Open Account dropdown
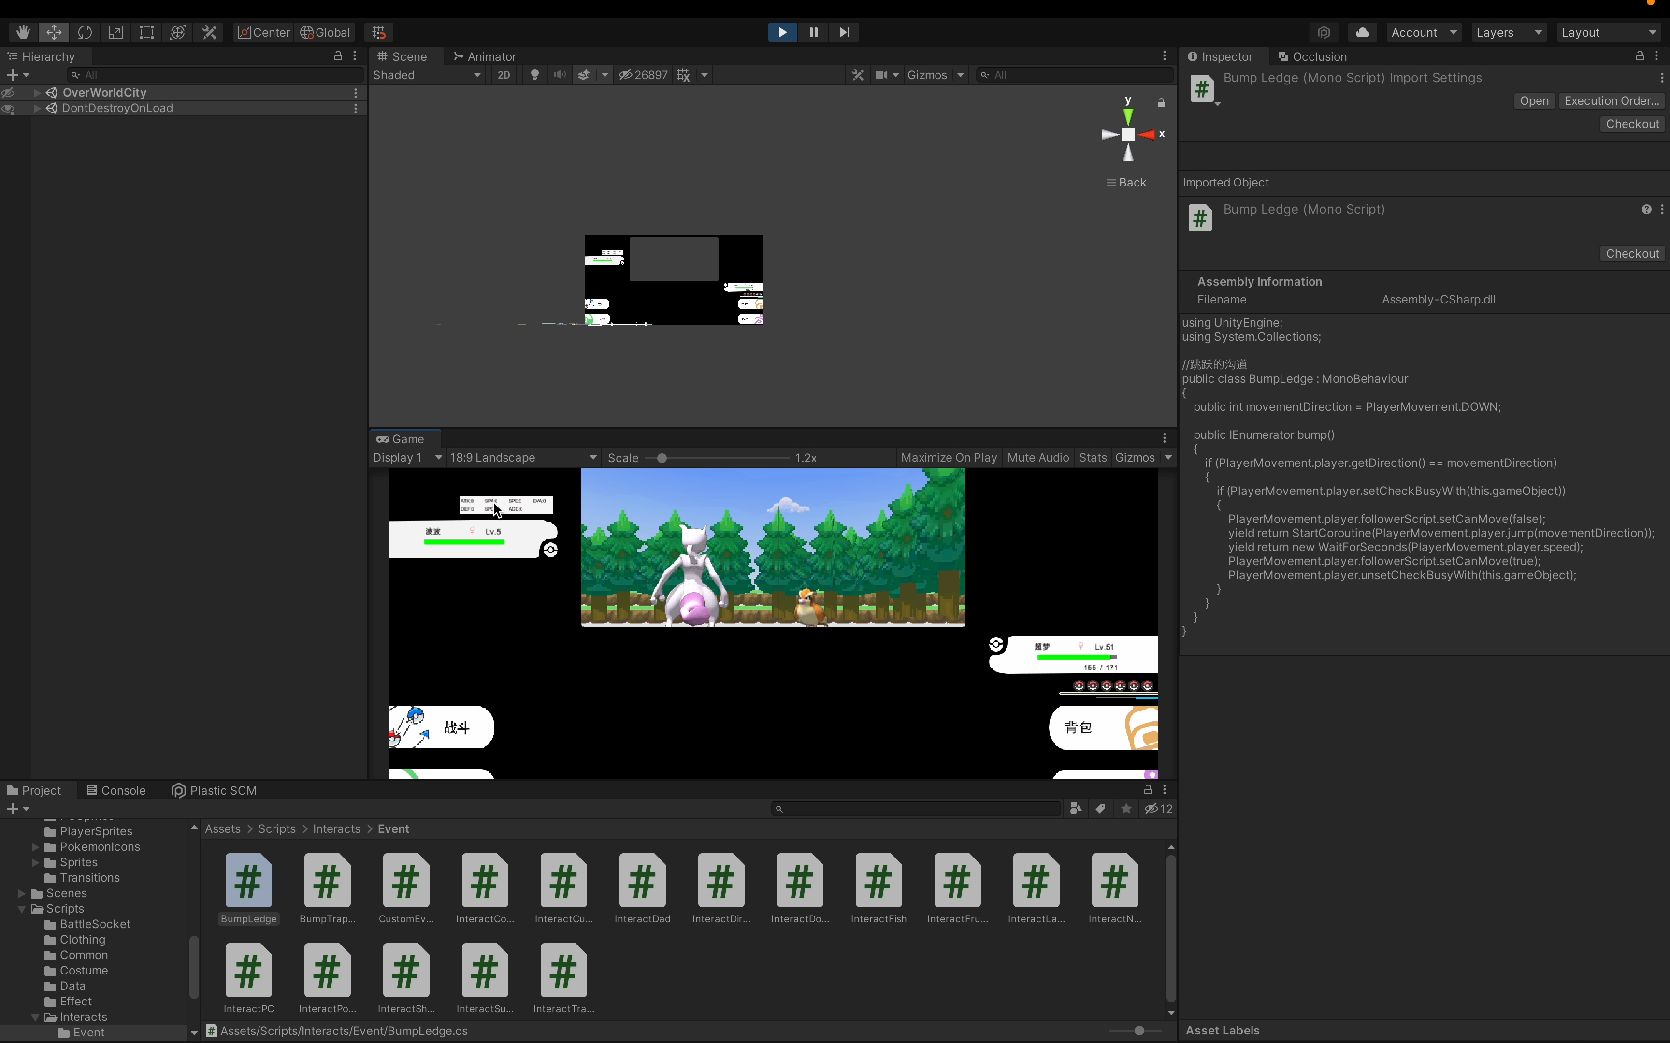 tap(1424, 32)
